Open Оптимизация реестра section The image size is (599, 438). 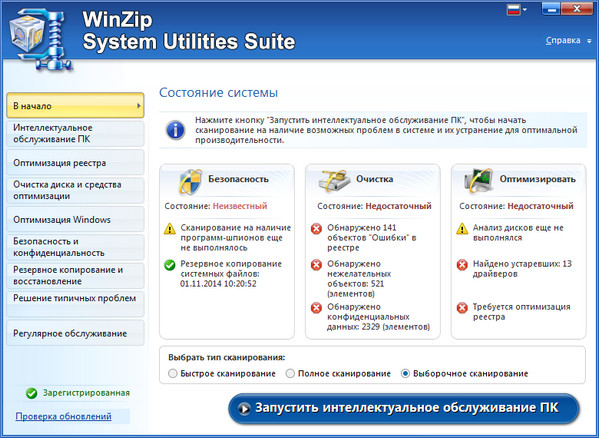click(x=75, y=163)
